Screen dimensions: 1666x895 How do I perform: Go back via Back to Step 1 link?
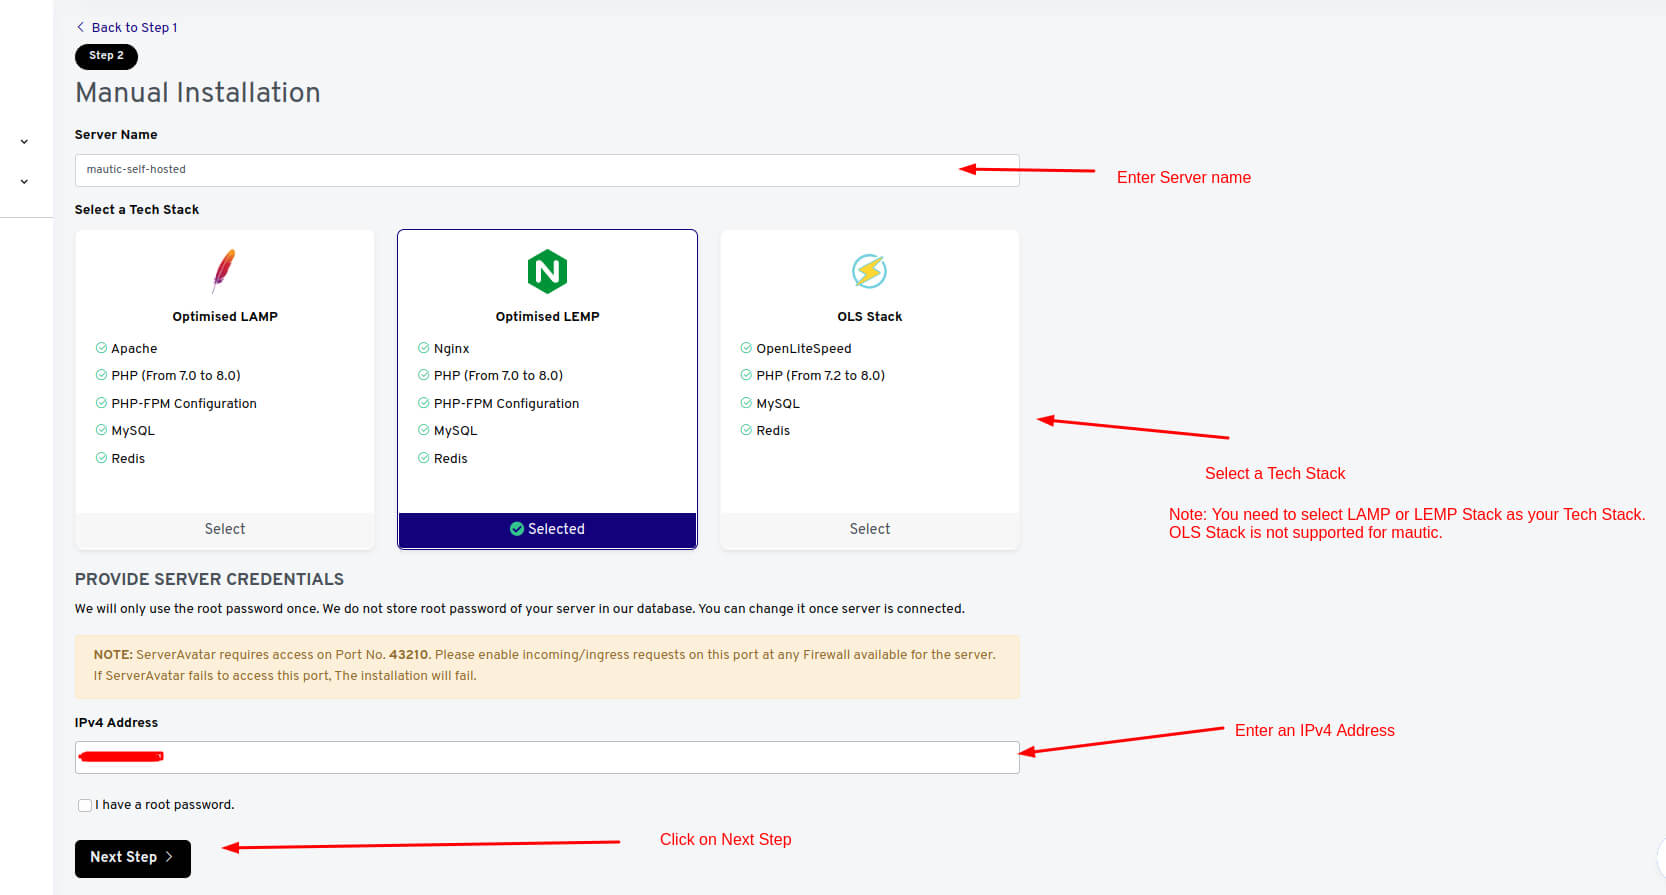tap(127, 28)
